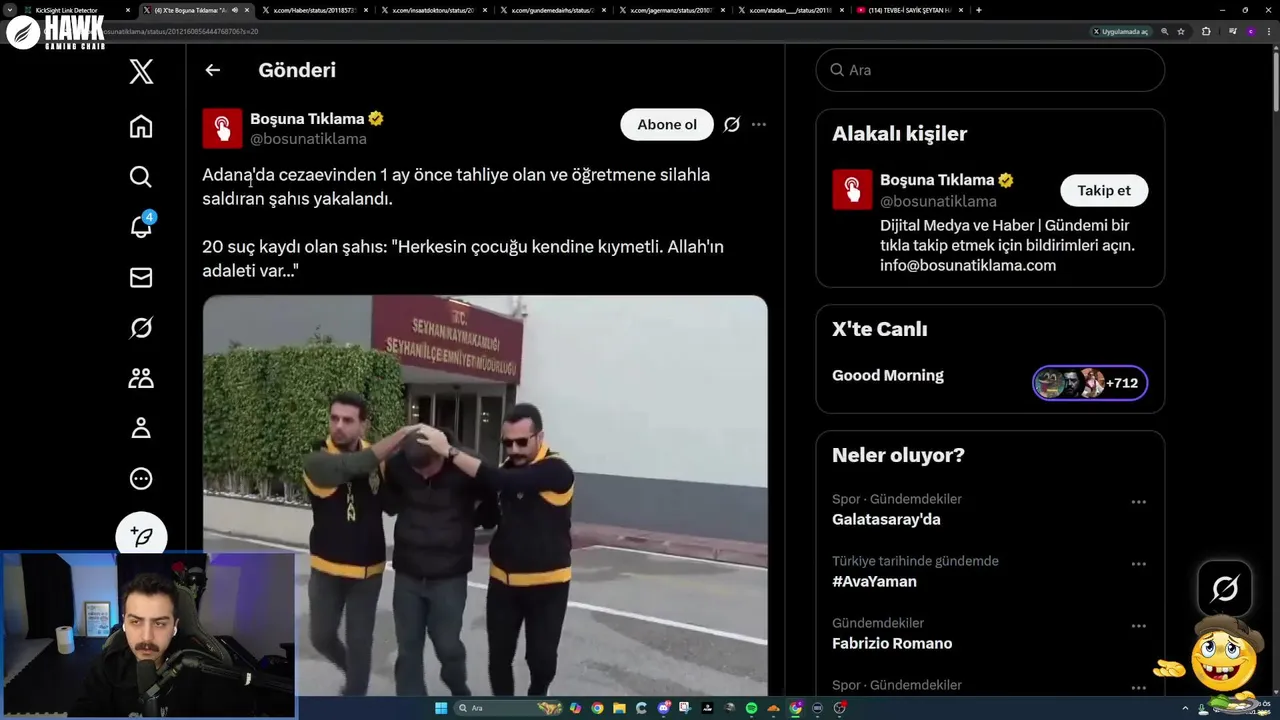Click the X logo in the sidebar
The width and height of the screenshot is (1280, 720).
coord(141,72)
